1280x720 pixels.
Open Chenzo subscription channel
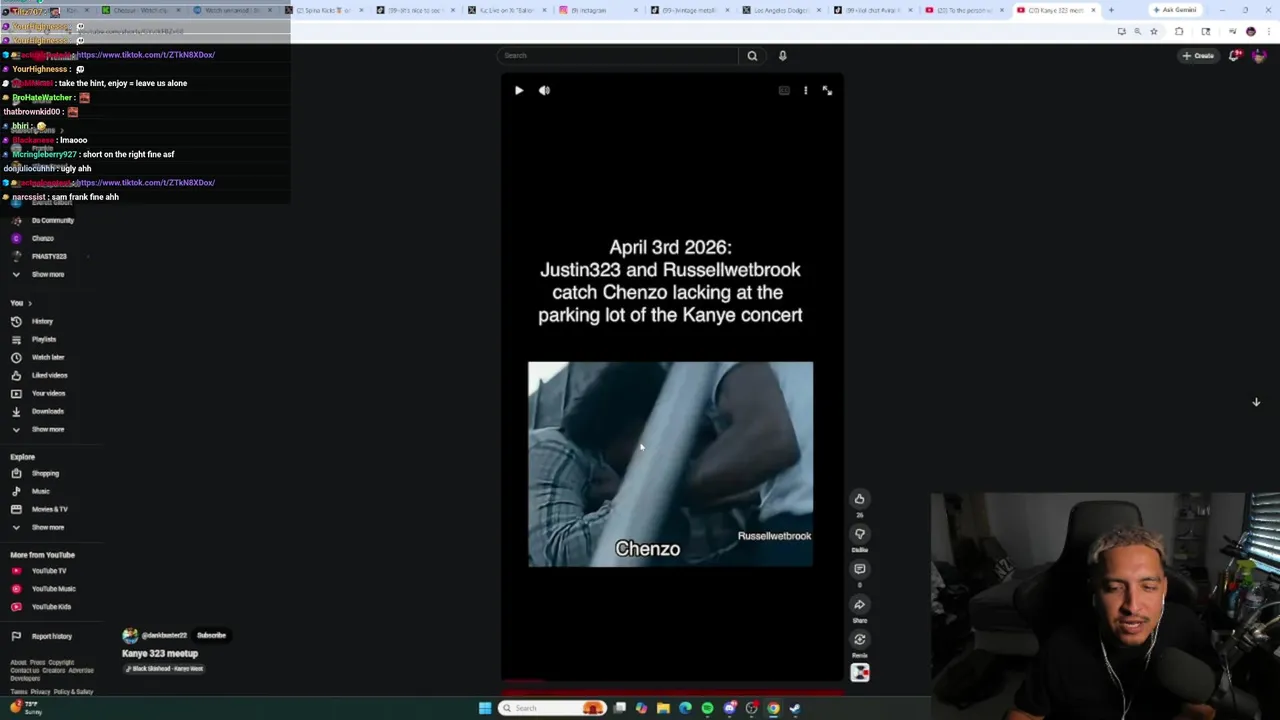point(42,238)
